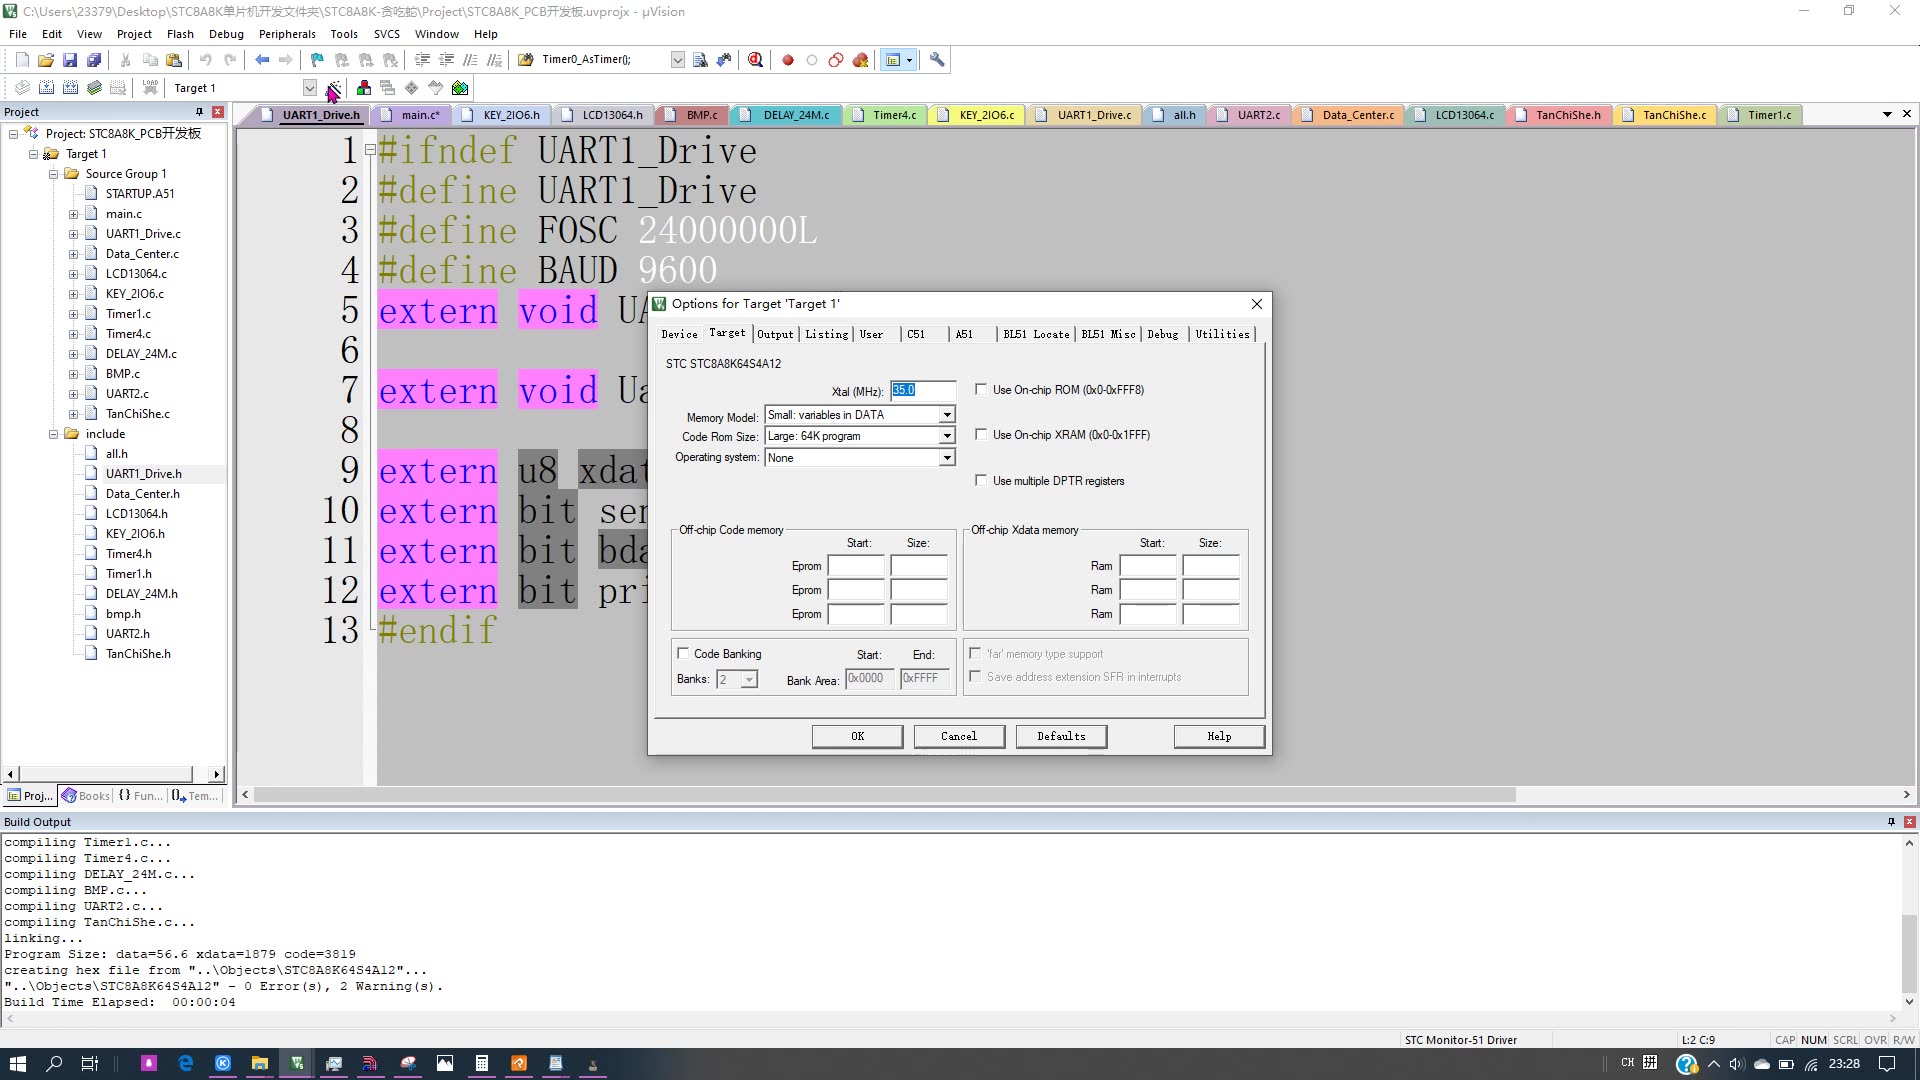Open the Peripherals menu
1920x1080 pixels.
(x=287, y=34)
